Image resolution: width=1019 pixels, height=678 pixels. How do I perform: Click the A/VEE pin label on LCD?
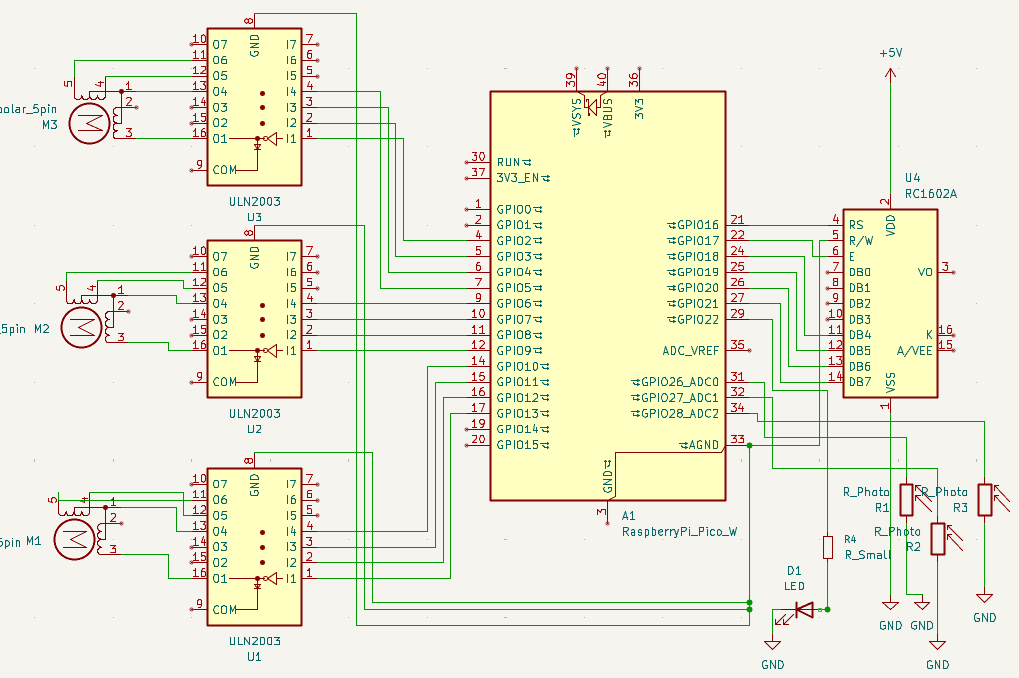(x=914, y=351)
